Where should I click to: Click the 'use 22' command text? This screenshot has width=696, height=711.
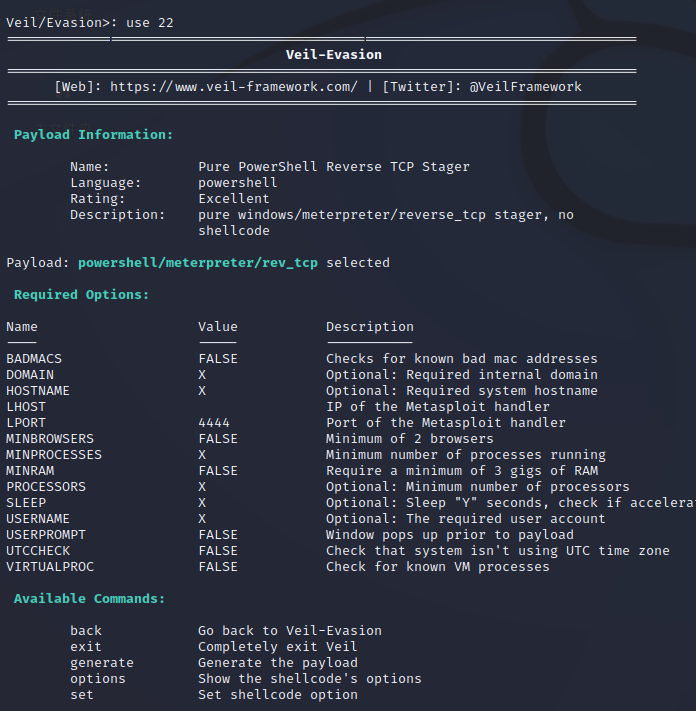pyautogui.click(x=150, y=23)
